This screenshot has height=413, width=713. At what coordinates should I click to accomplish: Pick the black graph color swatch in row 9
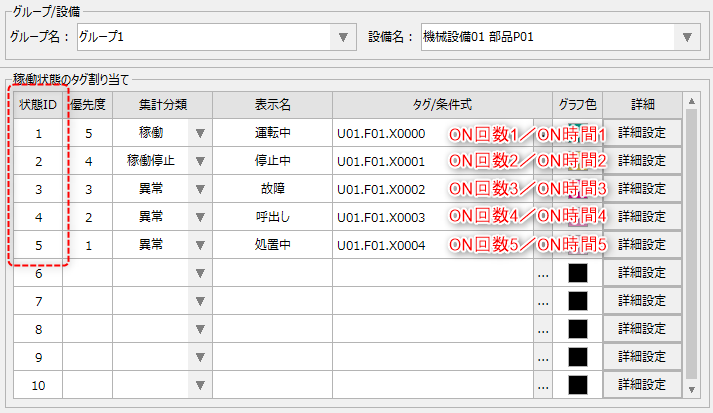tap(577, 357)
